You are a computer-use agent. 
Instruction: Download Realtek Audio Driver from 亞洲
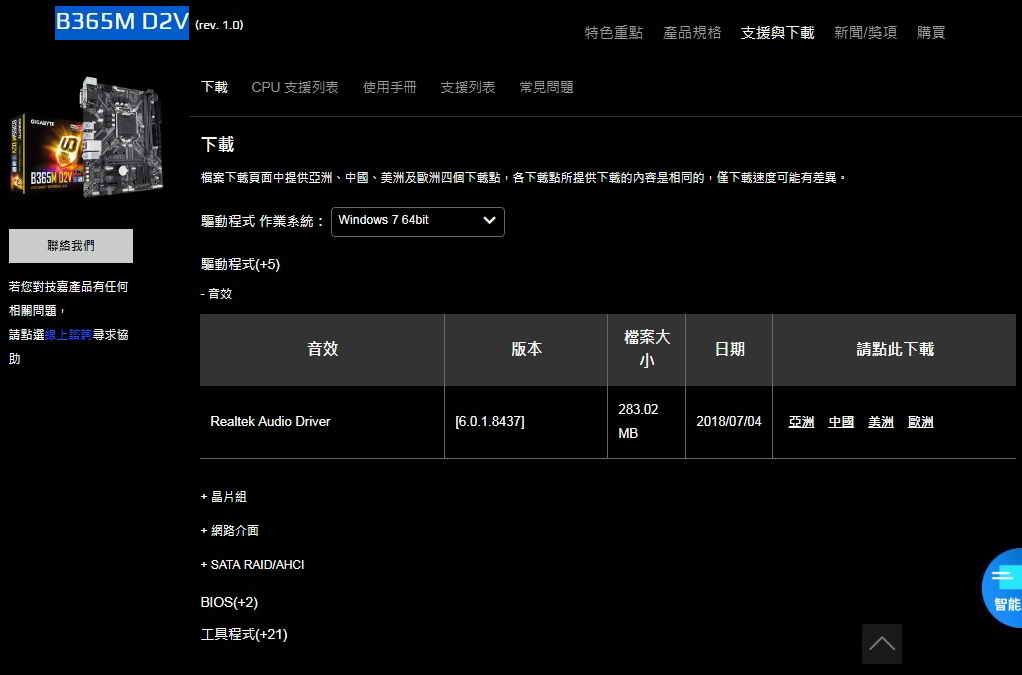pyautogui.click(x=801, y=422)
